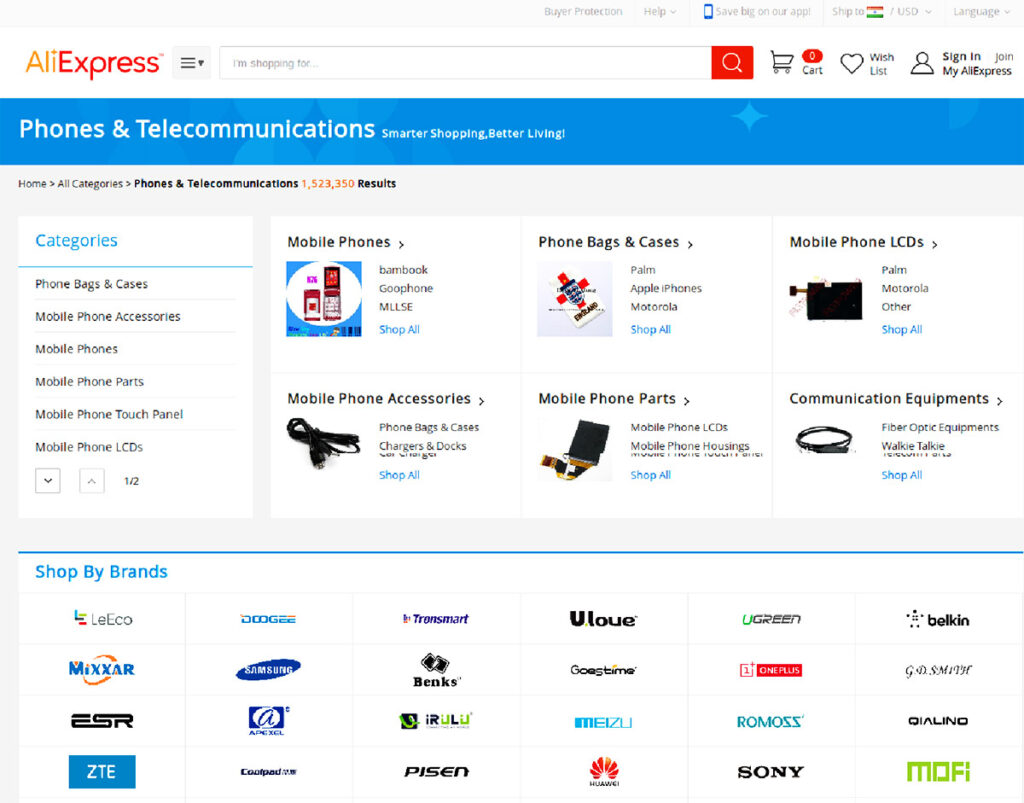
Task: Expand the Language dropdown
Action: click(x=981, y=12)
